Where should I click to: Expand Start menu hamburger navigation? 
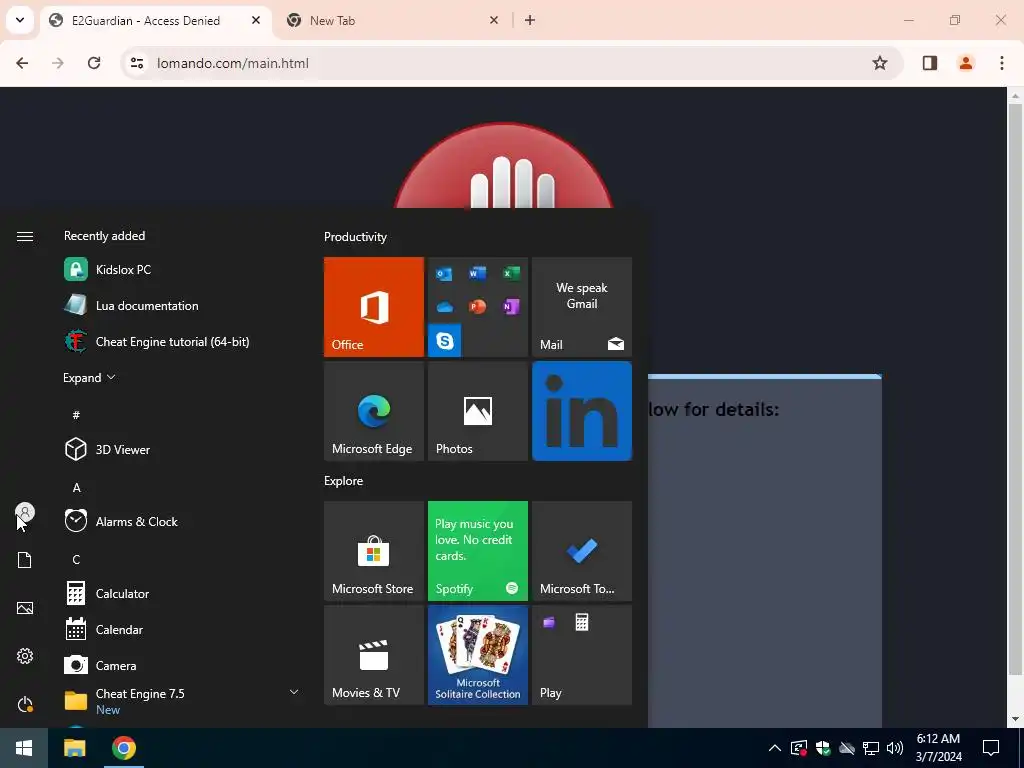click(x=25, y=236)
